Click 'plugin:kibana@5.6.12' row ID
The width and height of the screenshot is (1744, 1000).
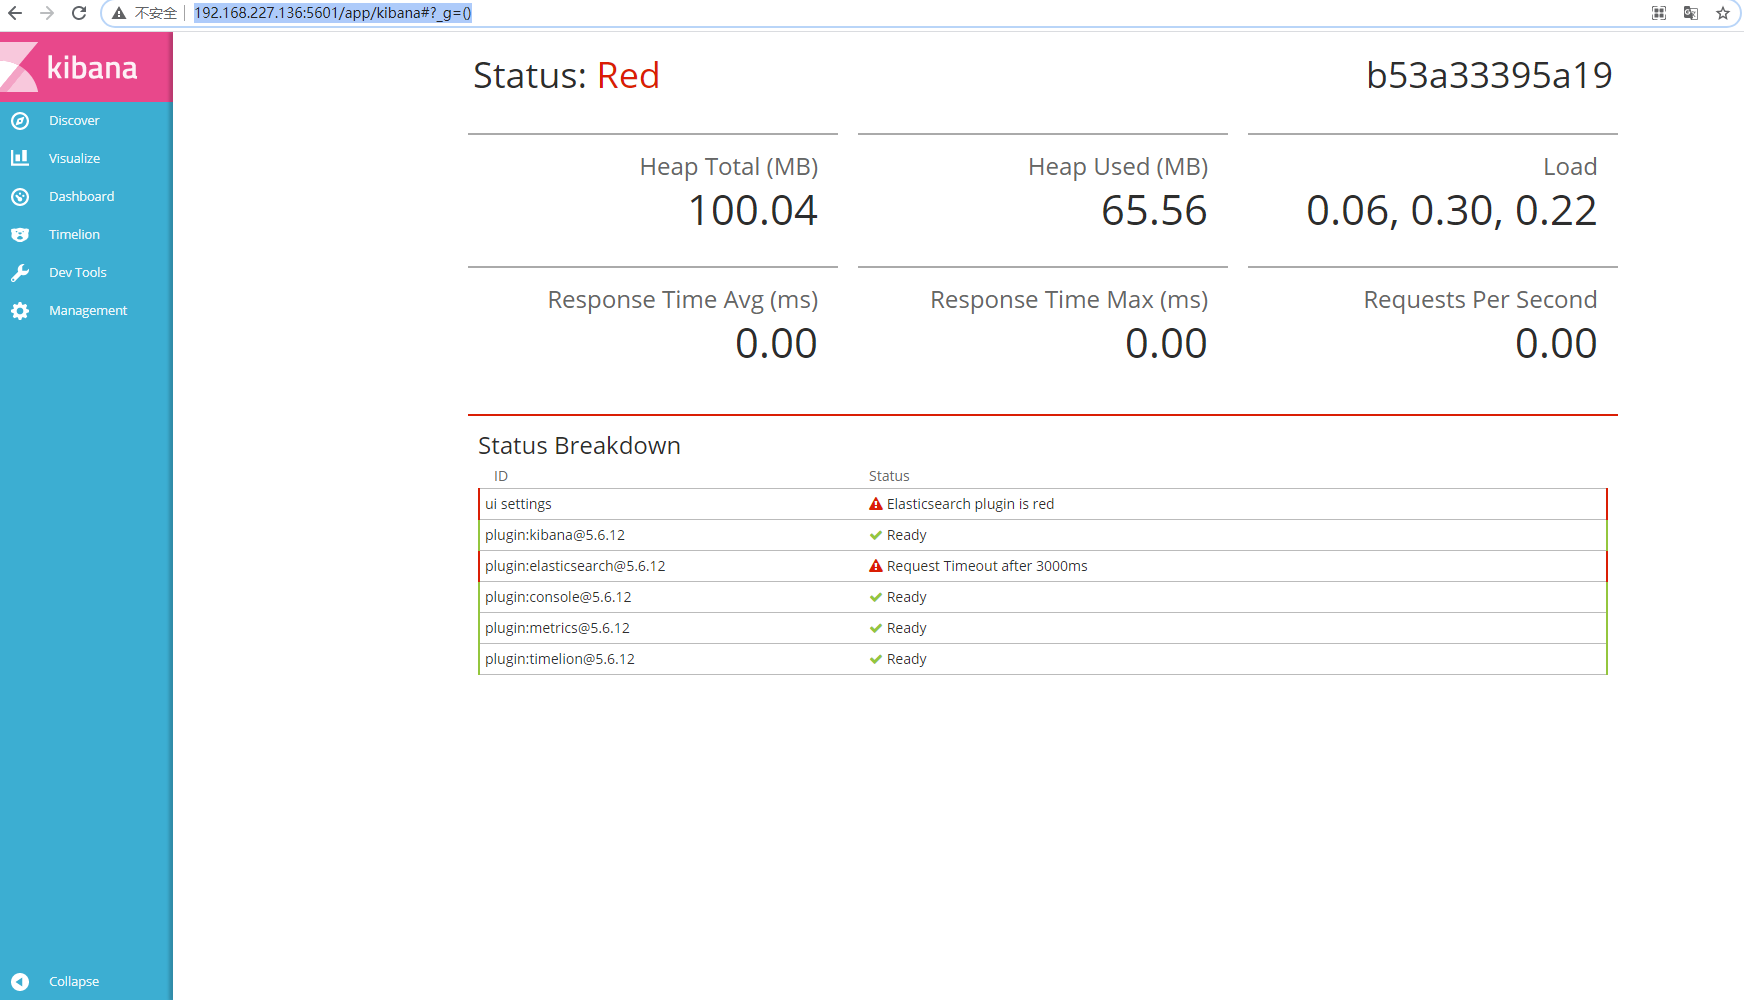pos(555,535)
